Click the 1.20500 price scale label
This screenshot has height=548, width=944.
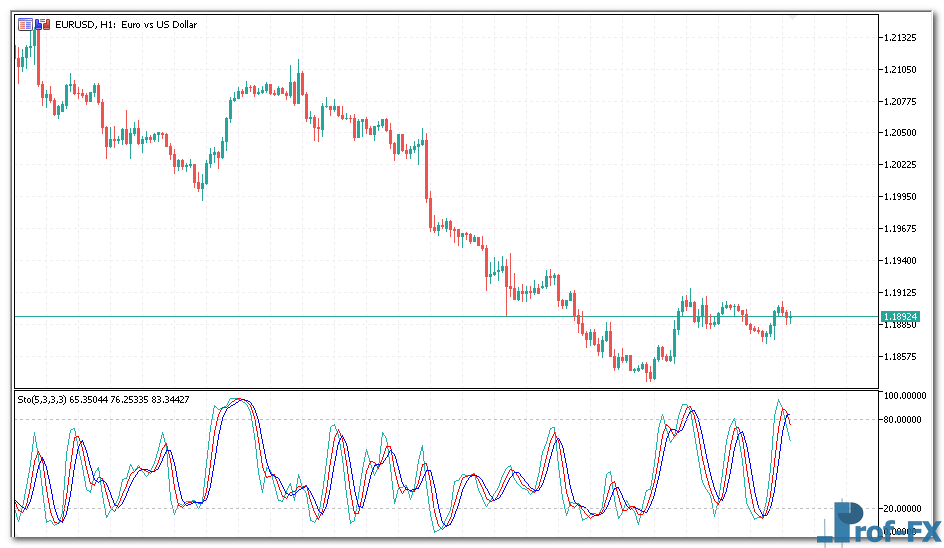[x=900, y=133]
